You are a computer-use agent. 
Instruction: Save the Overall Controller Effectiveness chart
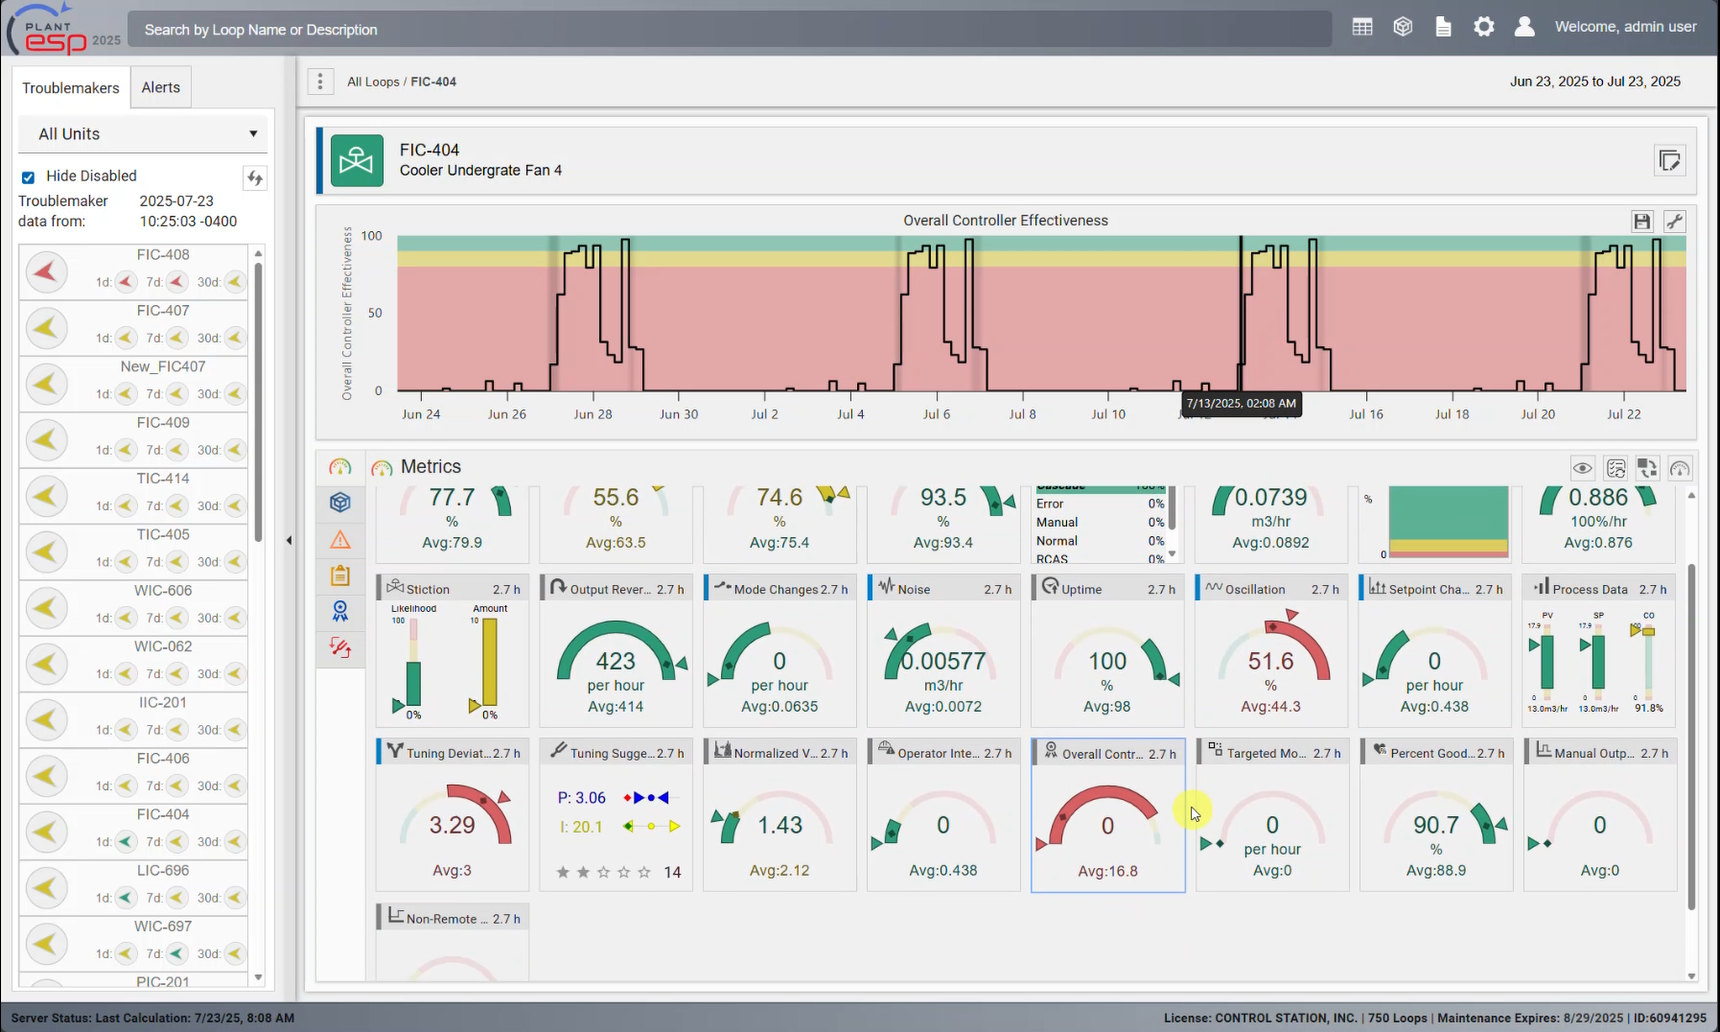(x=1642, y=222)
